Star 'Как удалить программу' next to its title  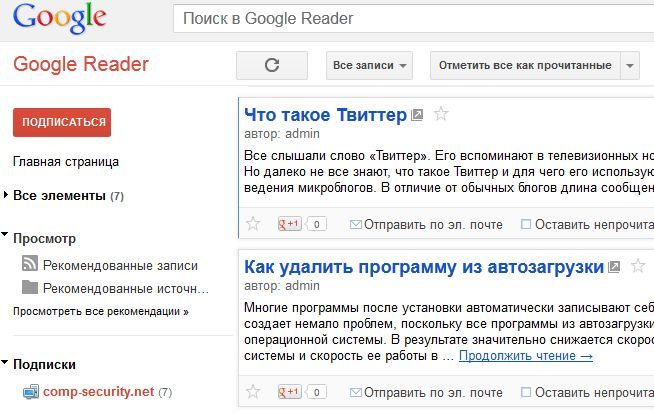coord(638,265)
